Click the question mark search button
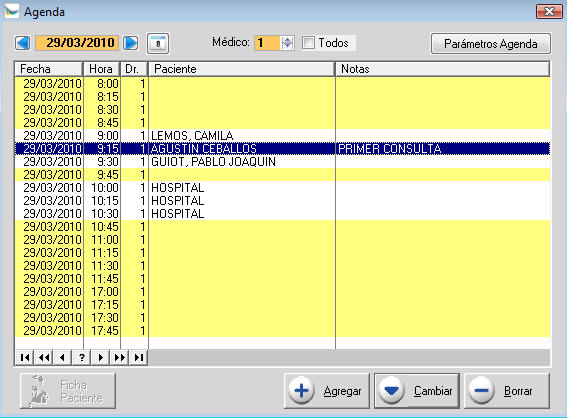The width and height of the screenshot is (567, 418). (x=82, y=358)
